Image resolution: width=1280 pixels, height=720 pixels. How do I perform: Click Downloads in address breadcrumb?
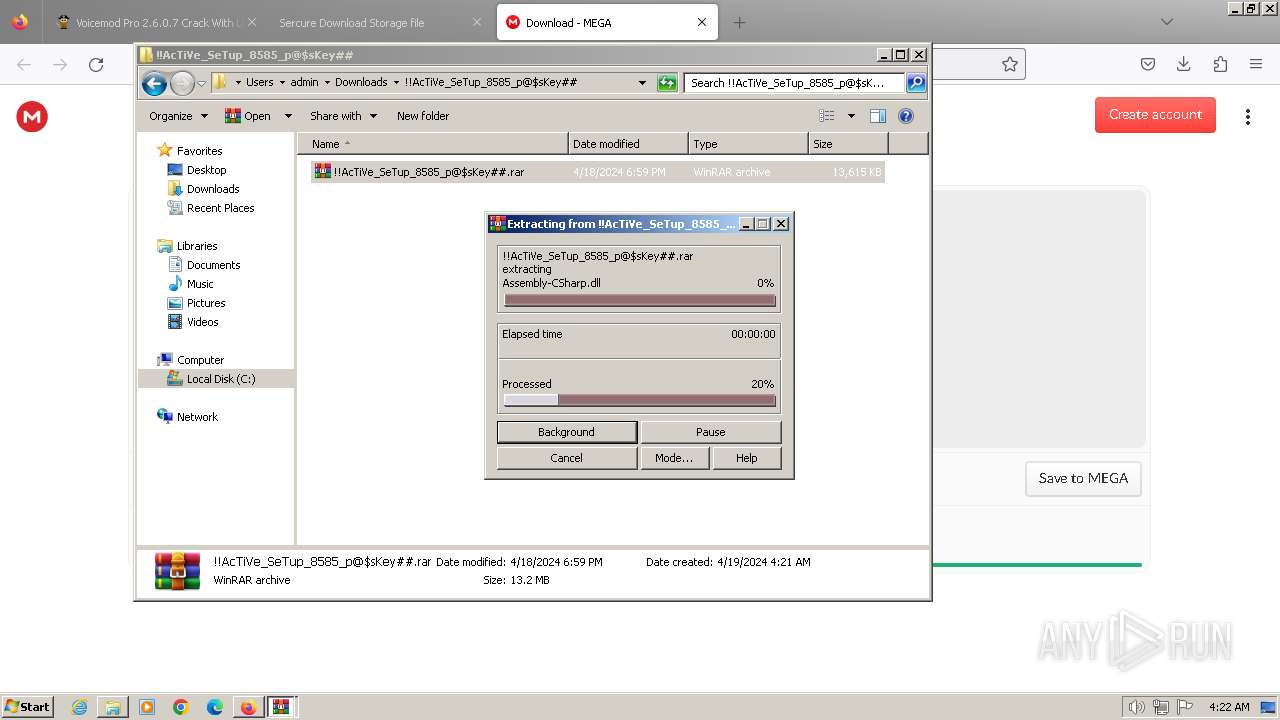361,83
